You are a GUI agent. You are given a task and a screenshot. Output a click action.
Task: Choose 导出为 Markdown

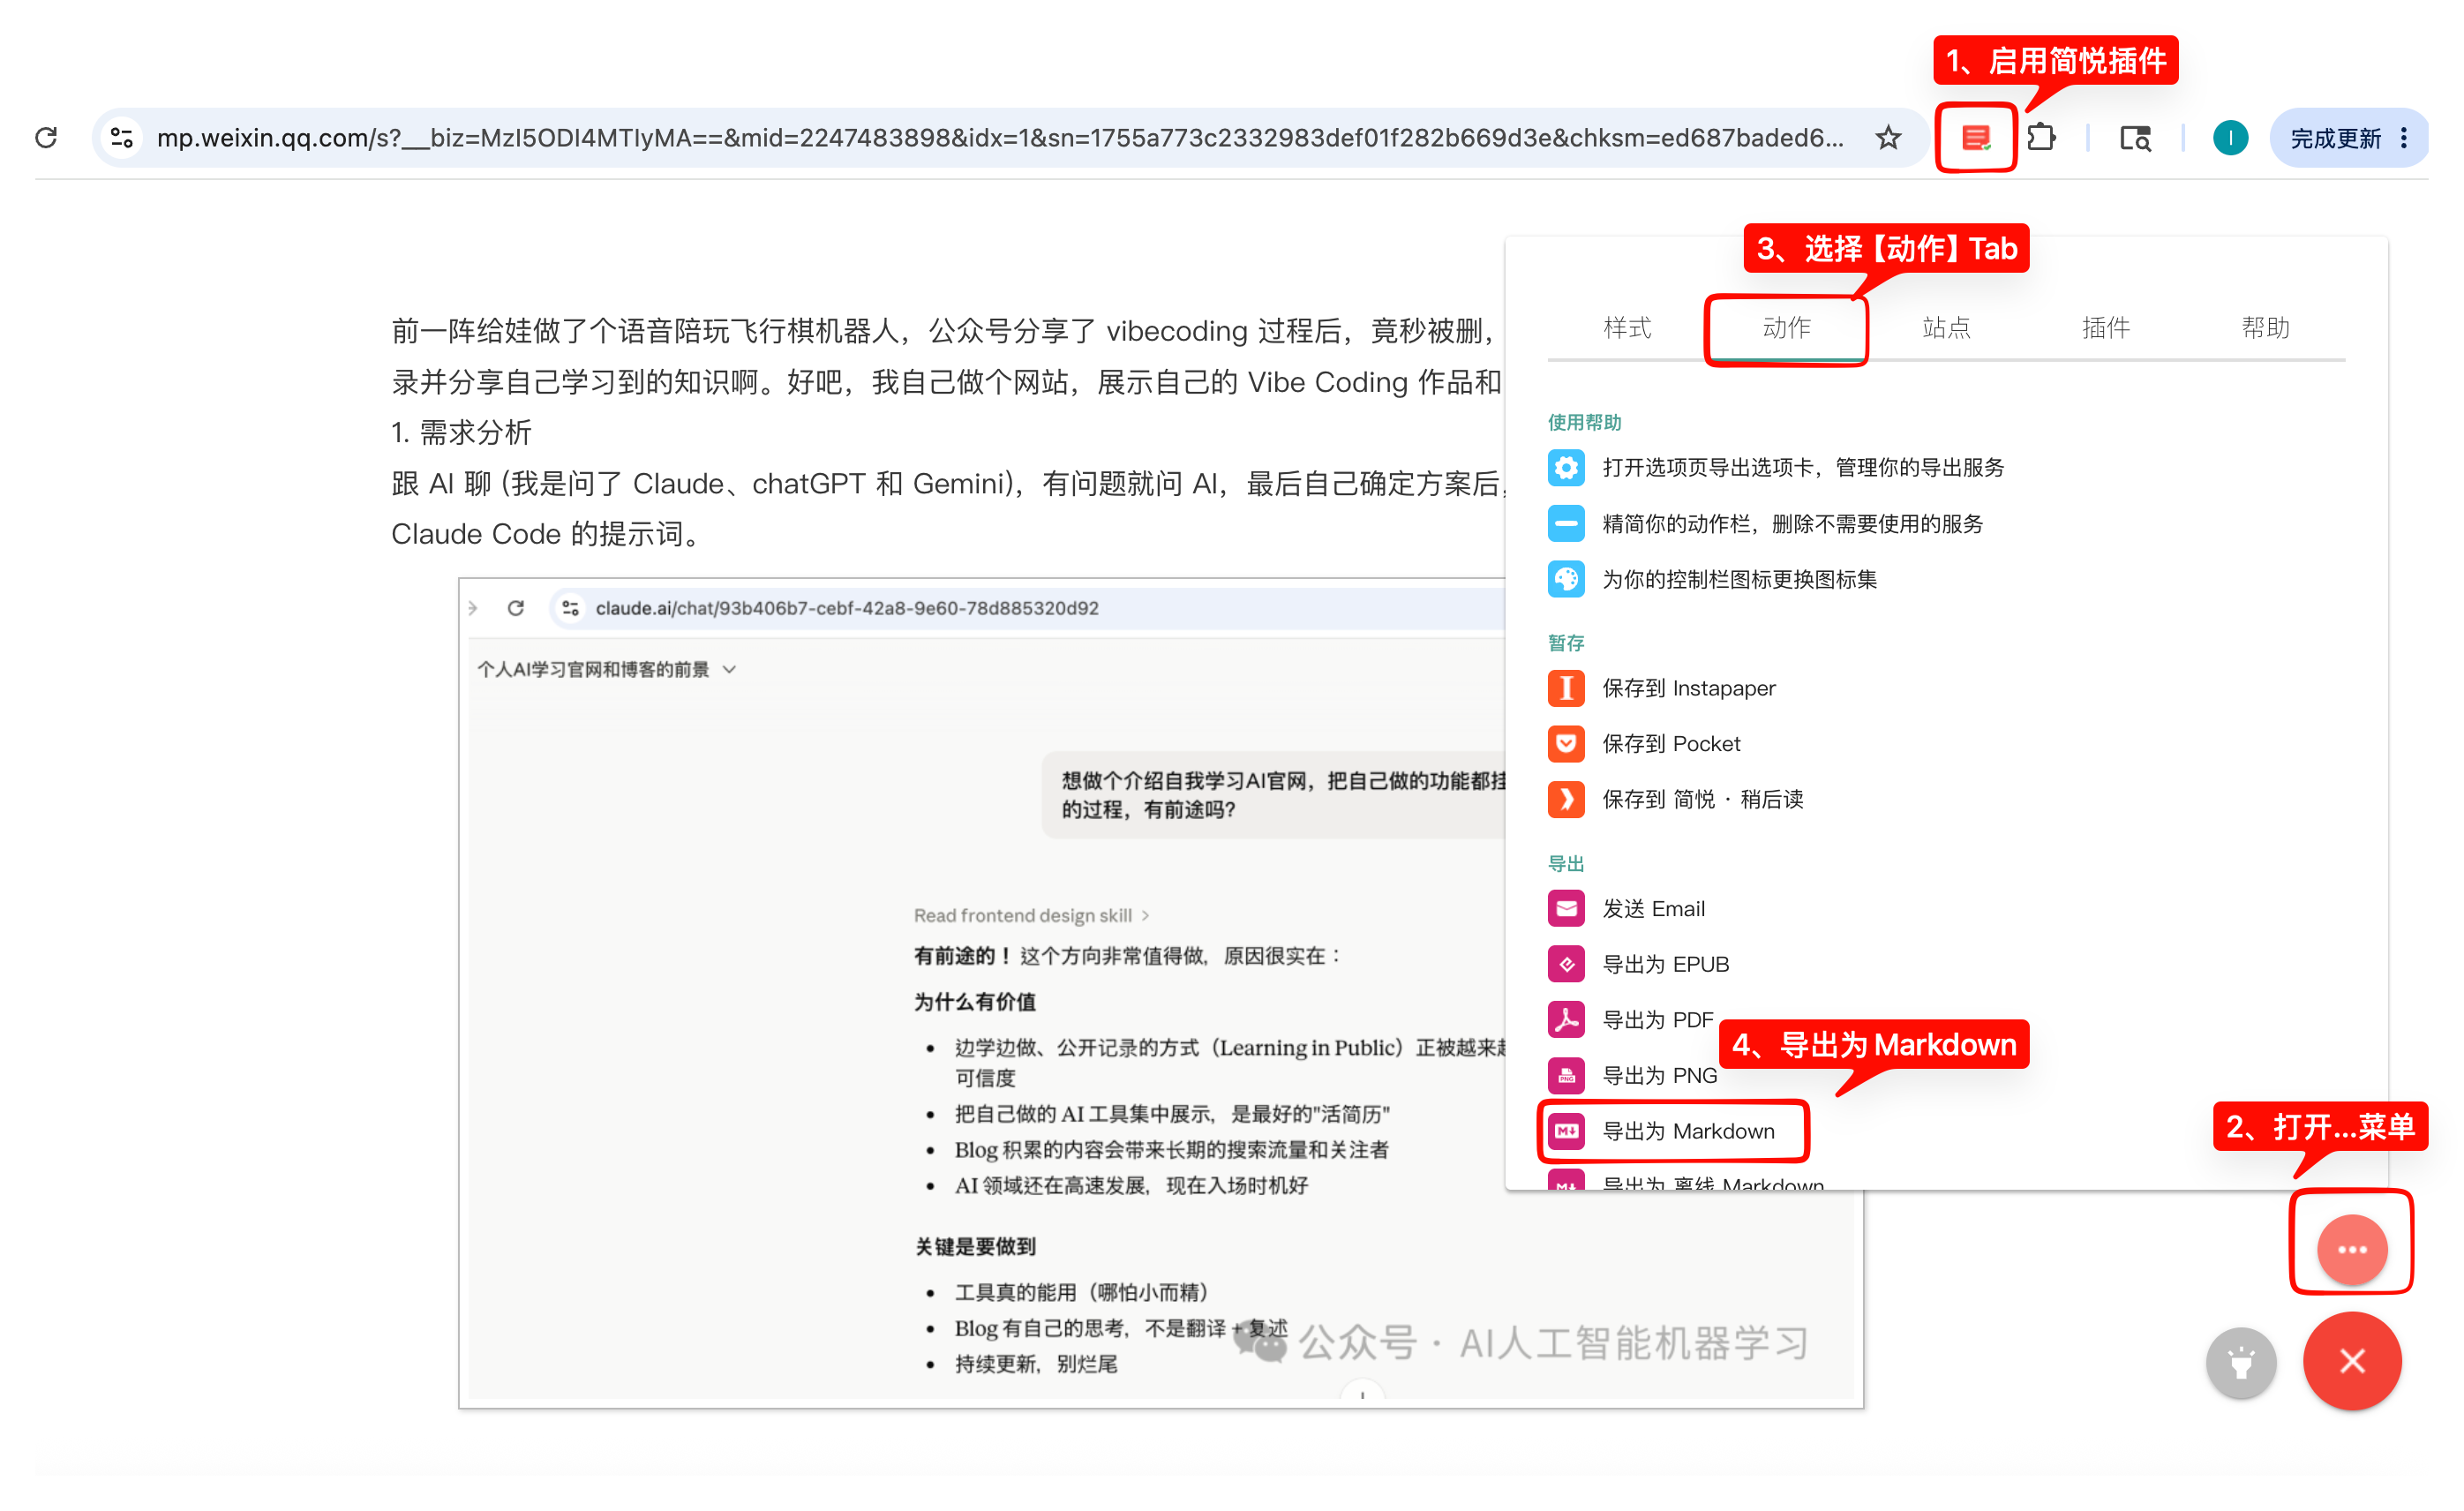(1688, 1131)
